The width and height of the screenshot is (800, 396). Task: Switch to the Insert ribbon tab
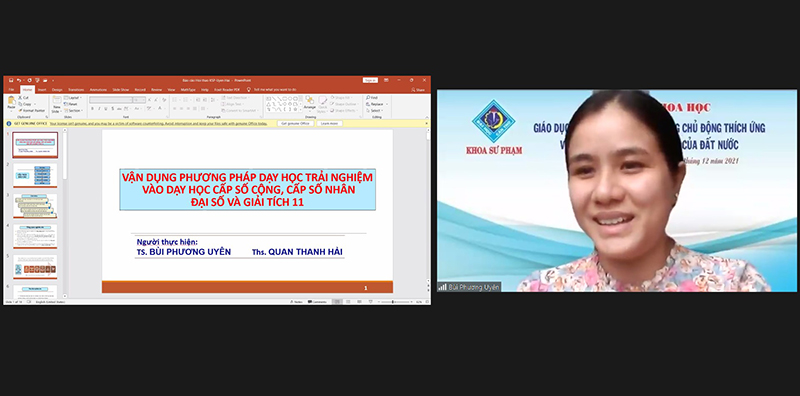42,89
